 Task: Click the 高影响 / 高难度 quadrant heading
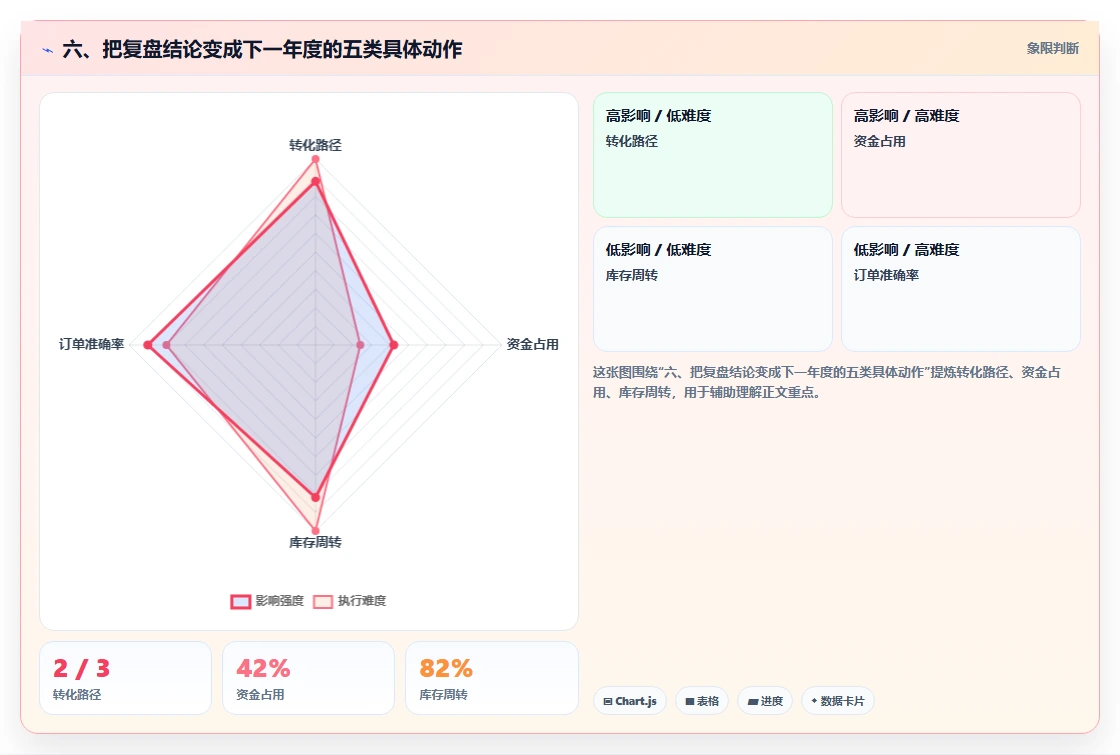(x=906, y=116)
